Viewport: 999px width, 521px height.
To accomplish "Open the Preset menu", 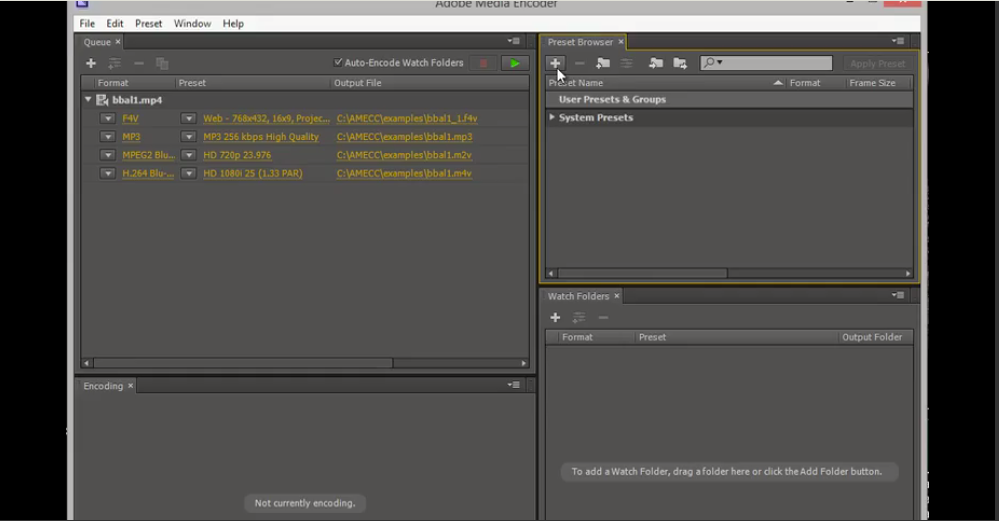I will click(x=148, y=24).
